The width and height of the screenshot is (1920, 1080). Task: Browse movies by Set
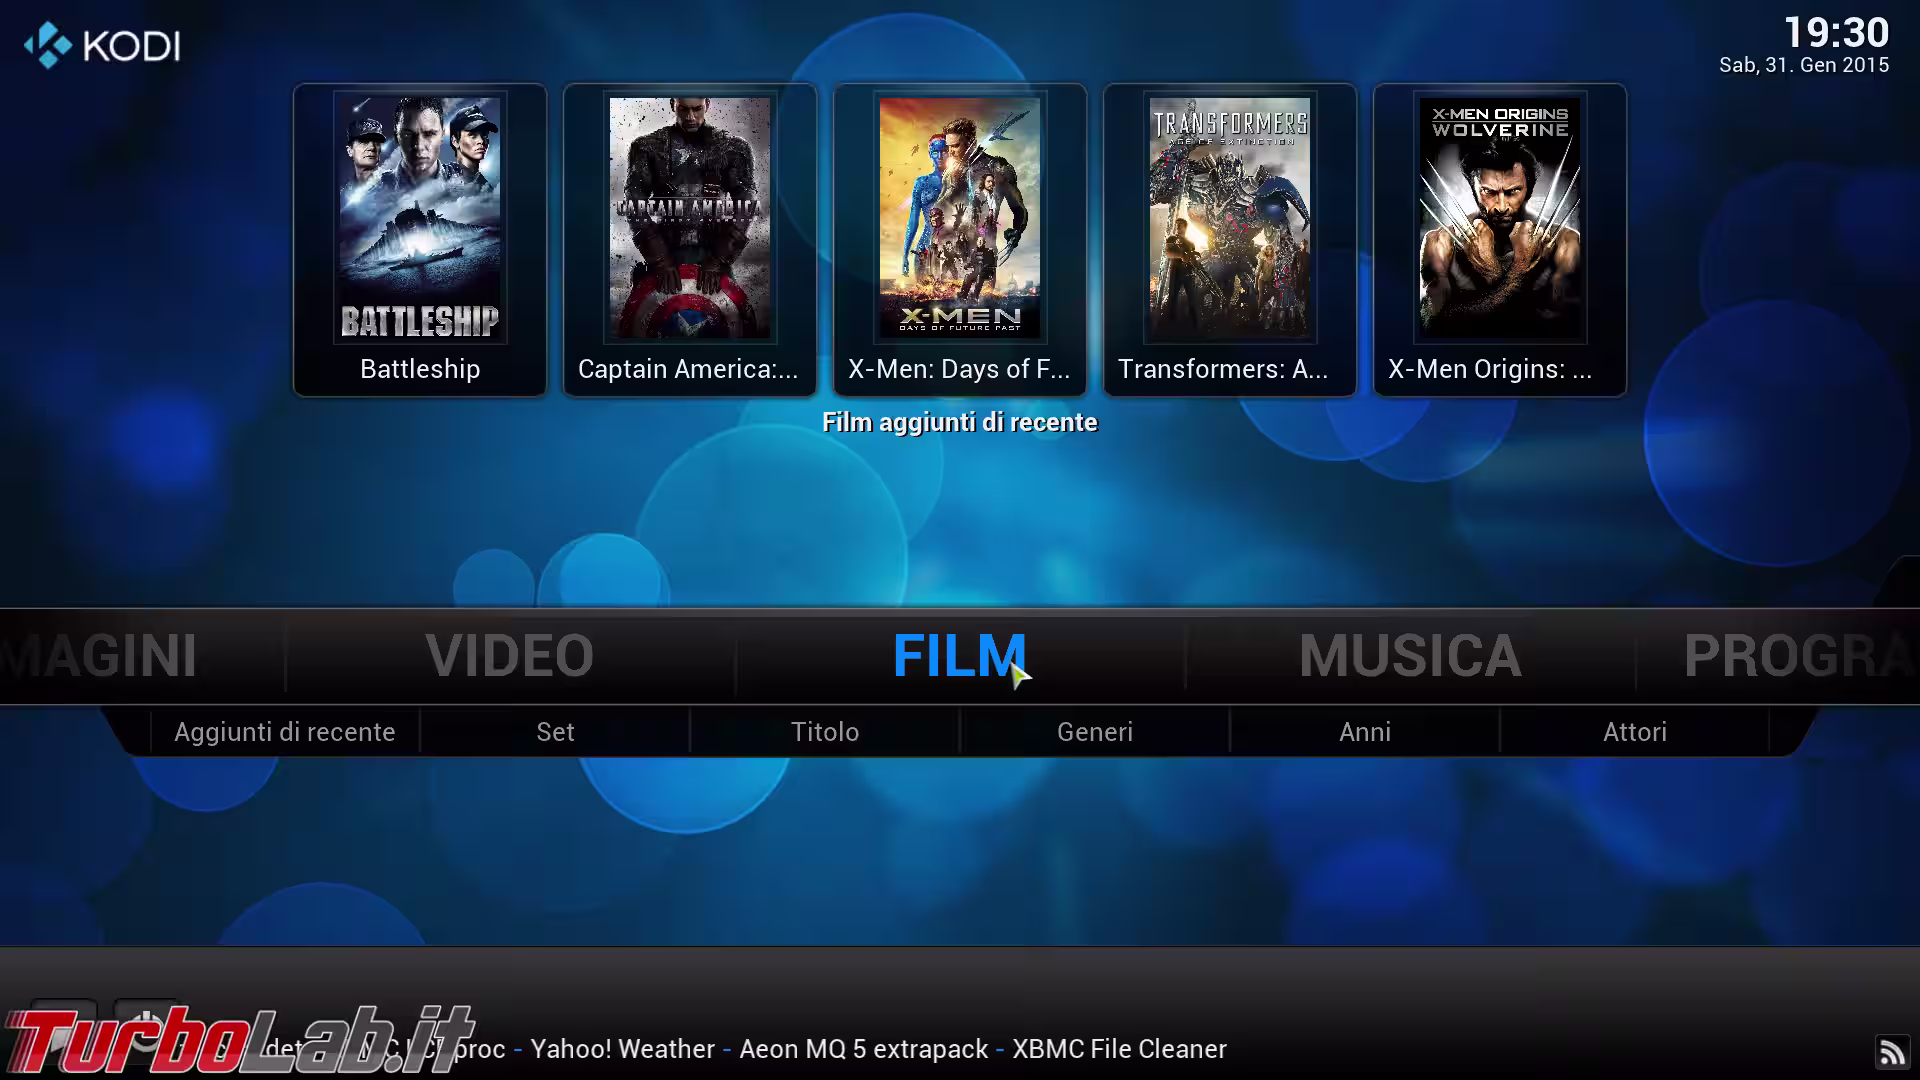(x=555, y=732)
